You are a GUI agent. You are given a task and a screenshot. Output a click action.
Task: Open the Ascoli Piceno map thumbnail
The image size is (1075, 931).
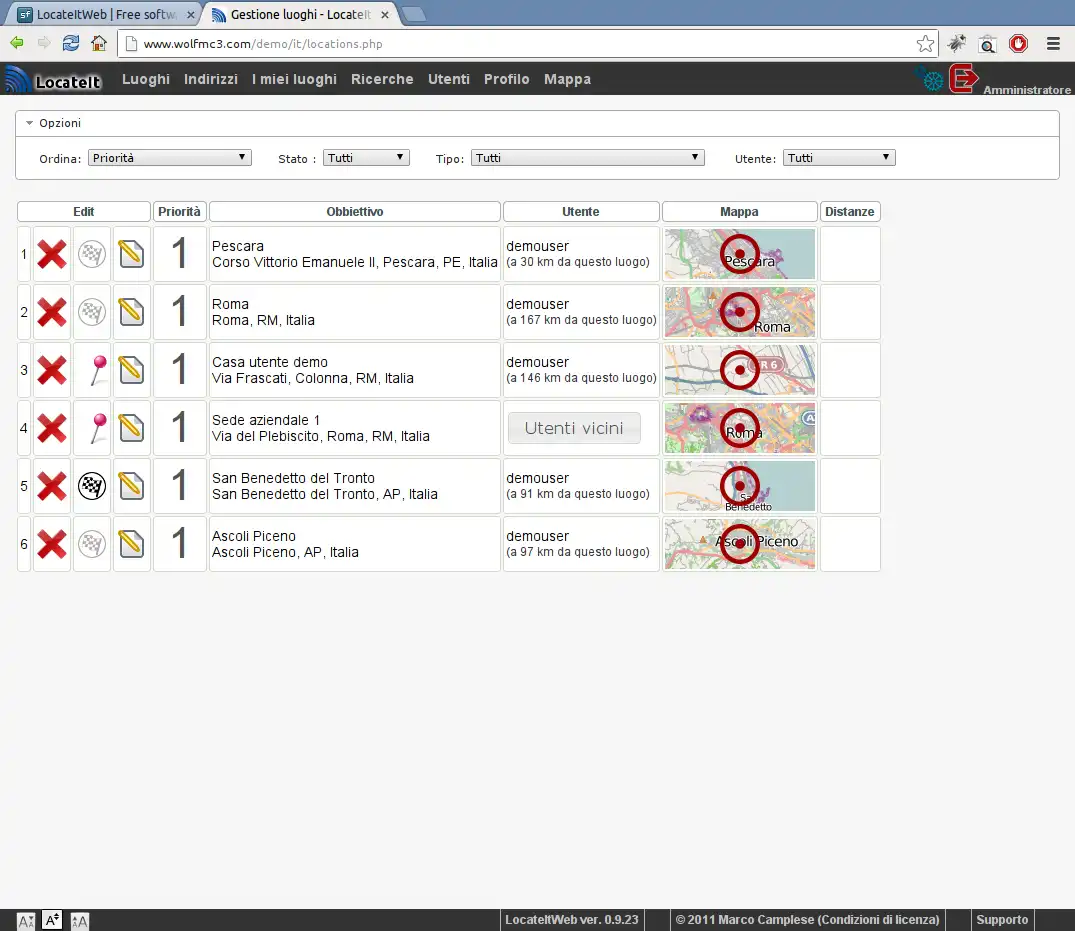740,544
